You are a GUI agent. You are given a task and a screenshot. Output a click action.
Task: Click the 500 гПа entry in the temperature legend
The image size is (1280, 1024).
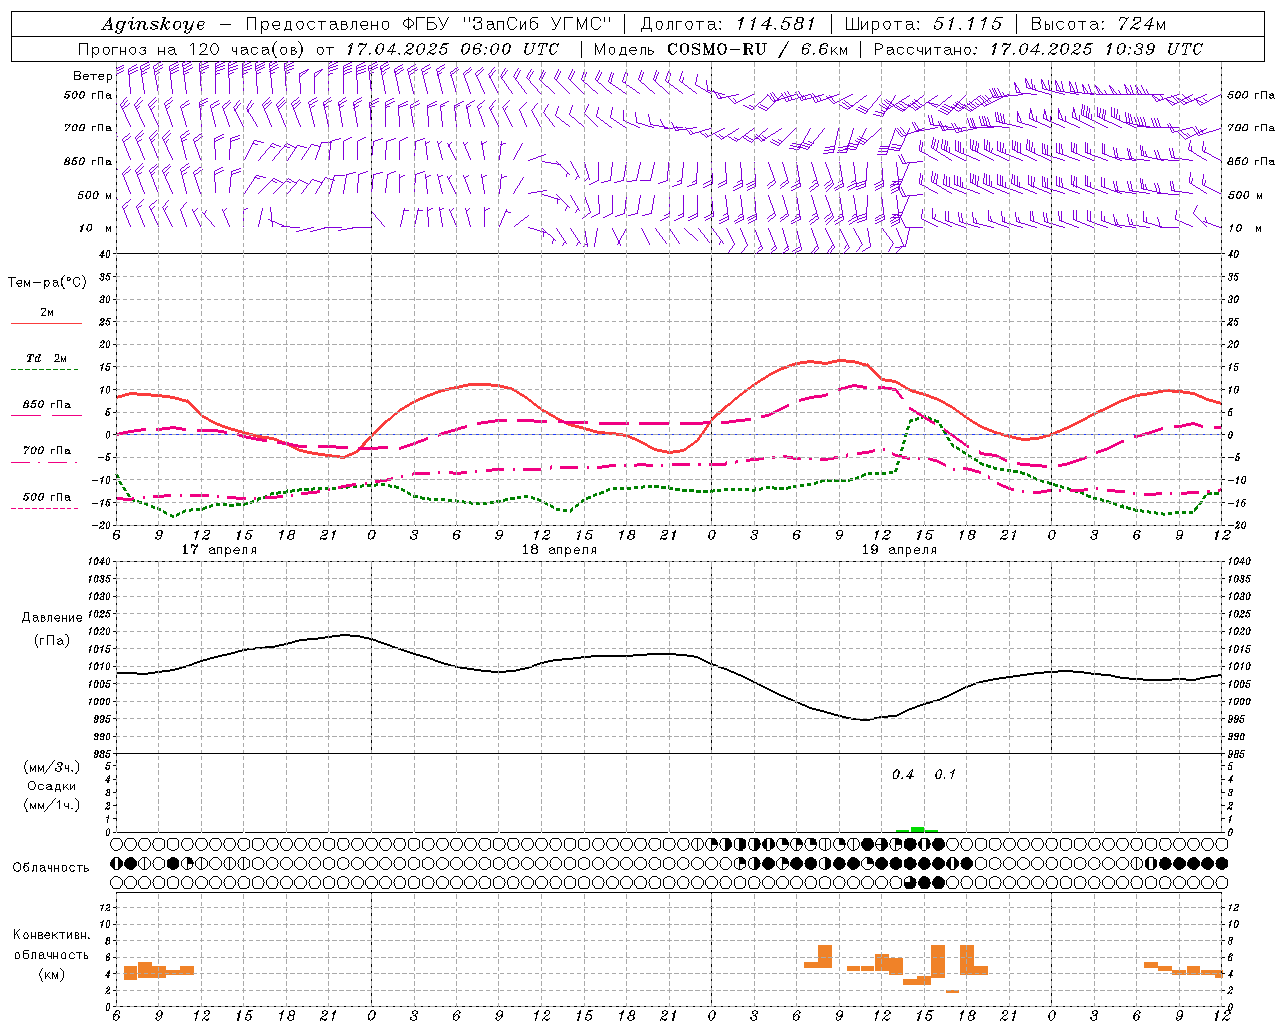click(47, 497)
